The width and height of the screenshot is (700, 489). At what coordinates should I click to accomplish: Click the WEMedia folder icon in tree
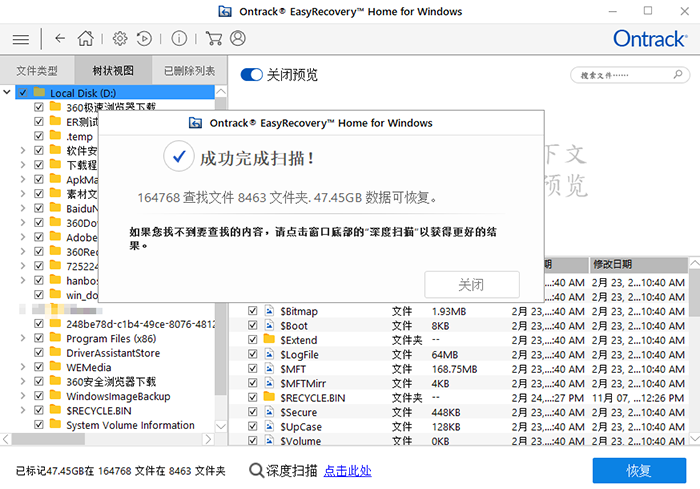click(55, 367)
